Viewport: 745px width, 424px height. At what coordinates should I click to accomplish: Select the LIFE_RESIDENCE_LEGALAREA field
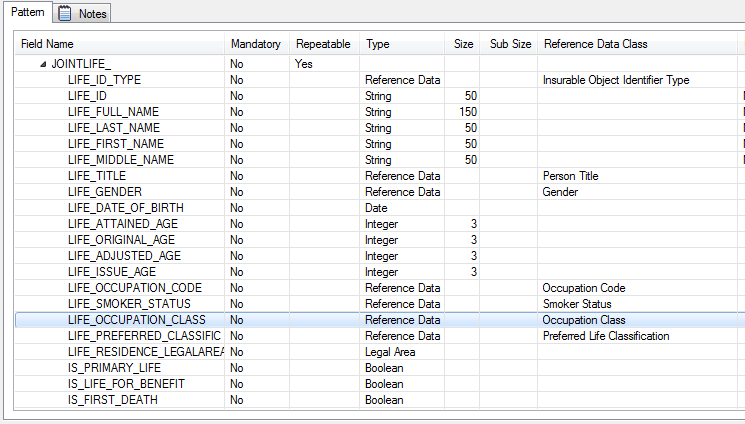(146, 352)
